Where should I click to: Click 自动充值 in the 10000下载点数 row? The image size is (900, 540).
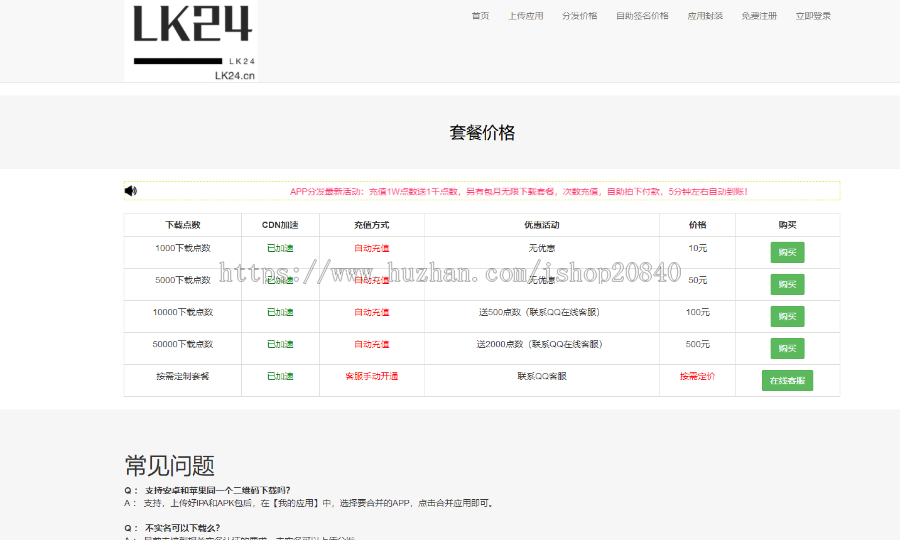372,312
